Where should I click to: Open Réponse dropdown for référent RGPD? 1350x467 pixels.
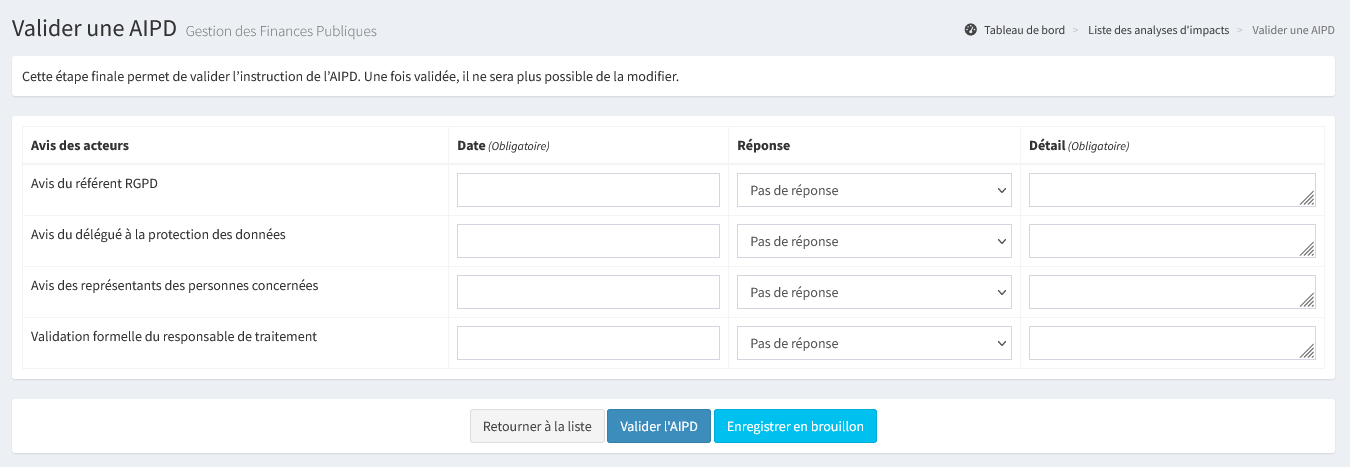(874, 190)
